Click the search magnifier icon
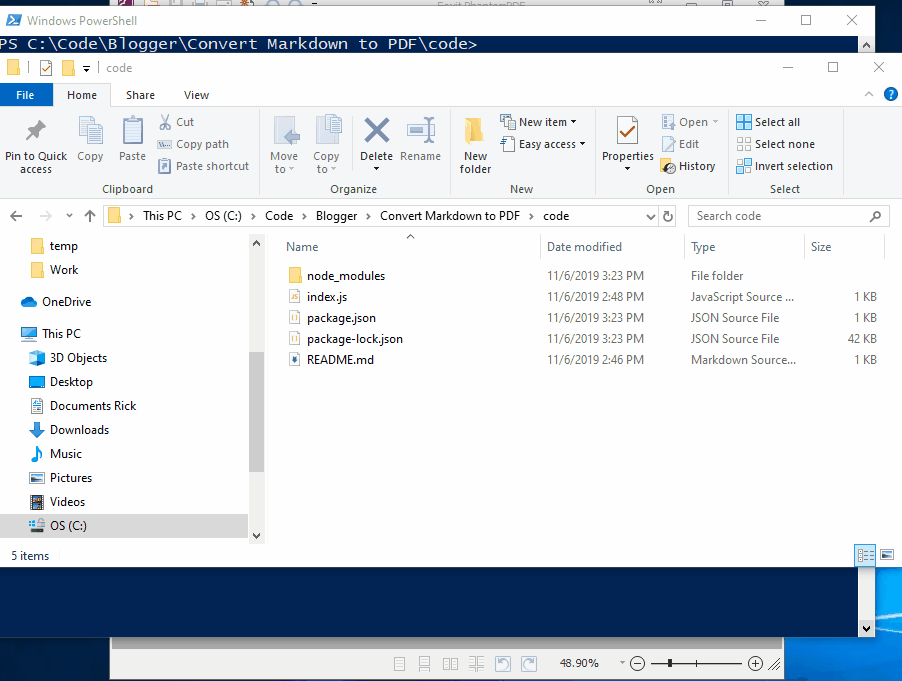The height and width of the screenshot is (681, 902). 875,216
